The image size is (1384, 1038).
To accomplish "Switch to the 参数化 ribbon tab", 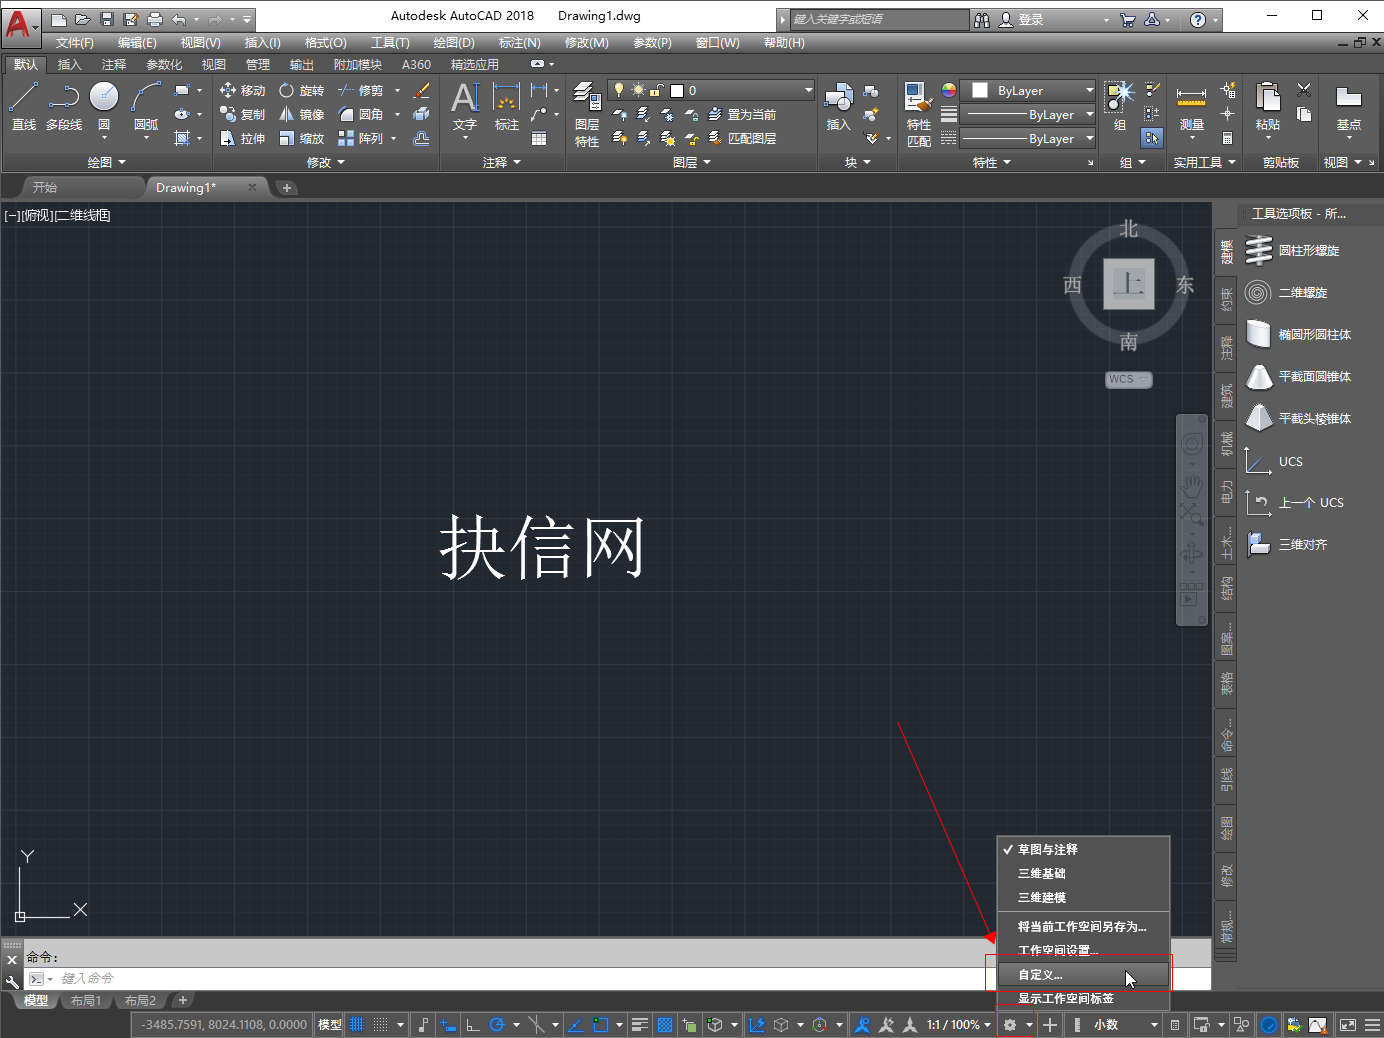I will [164, 65].
